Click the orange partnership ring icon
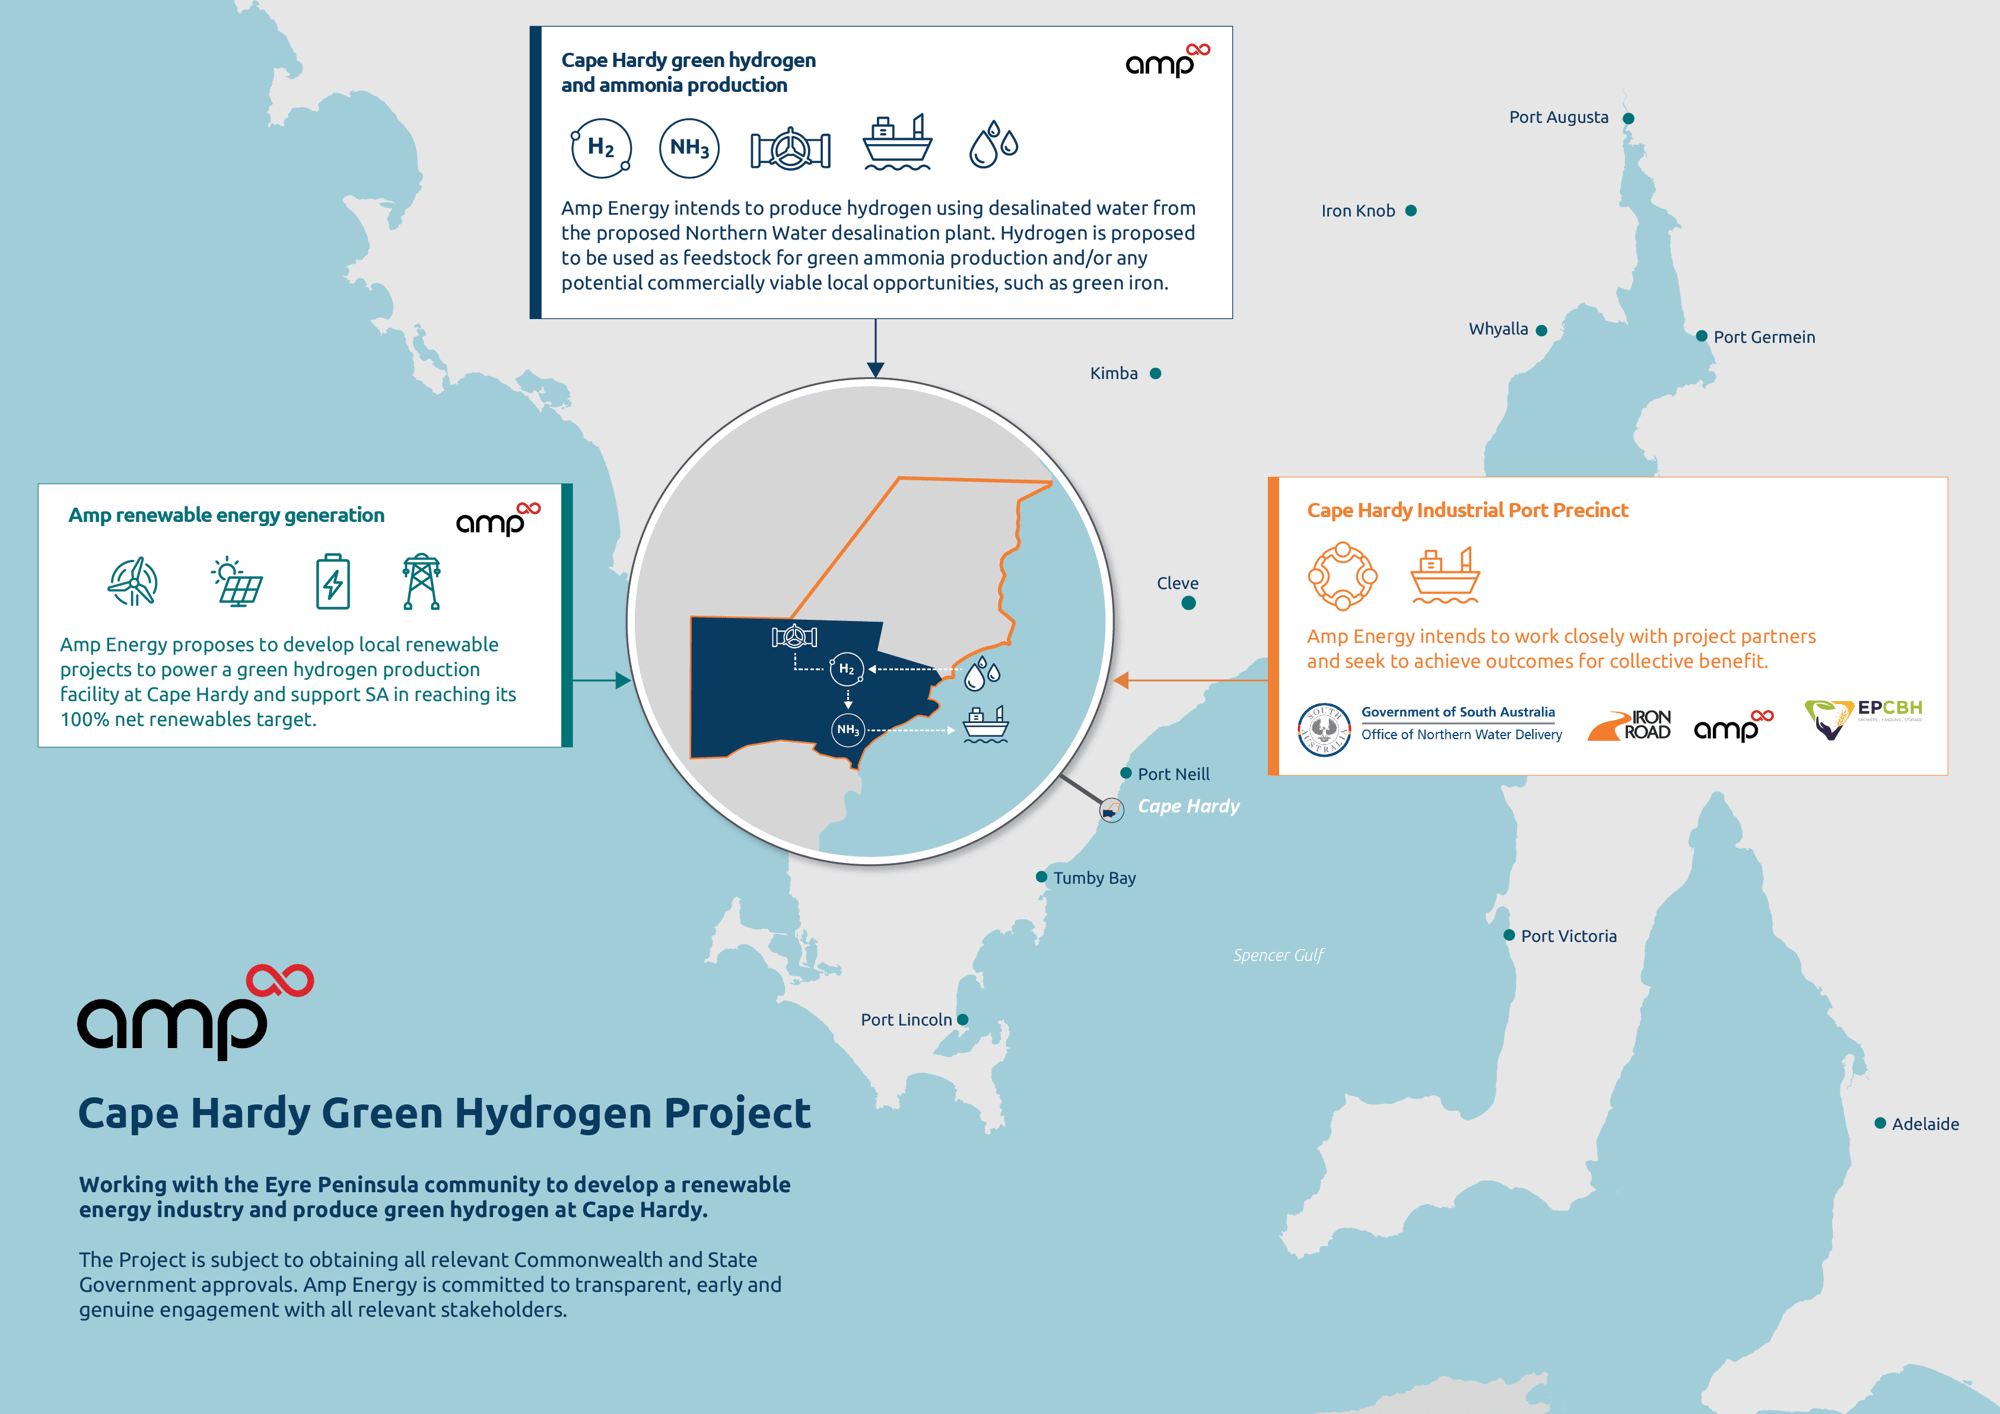The height and width of the screenshot is (1414, 2000). [x=1342, y=576]
